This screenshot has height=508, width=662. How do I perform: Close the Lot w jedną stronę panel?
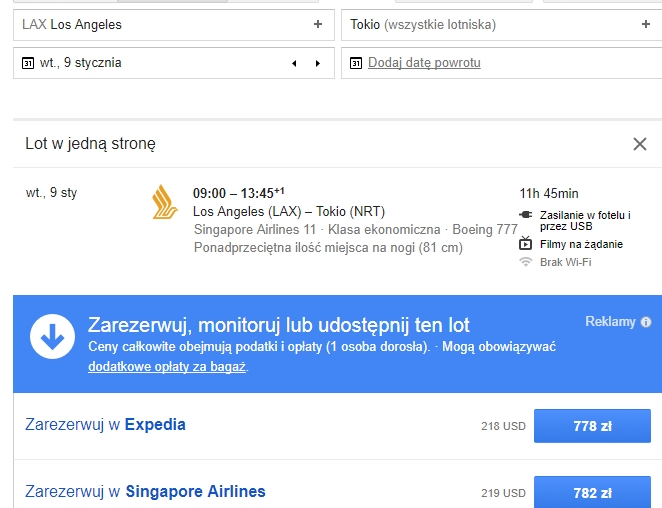[640, 144]
